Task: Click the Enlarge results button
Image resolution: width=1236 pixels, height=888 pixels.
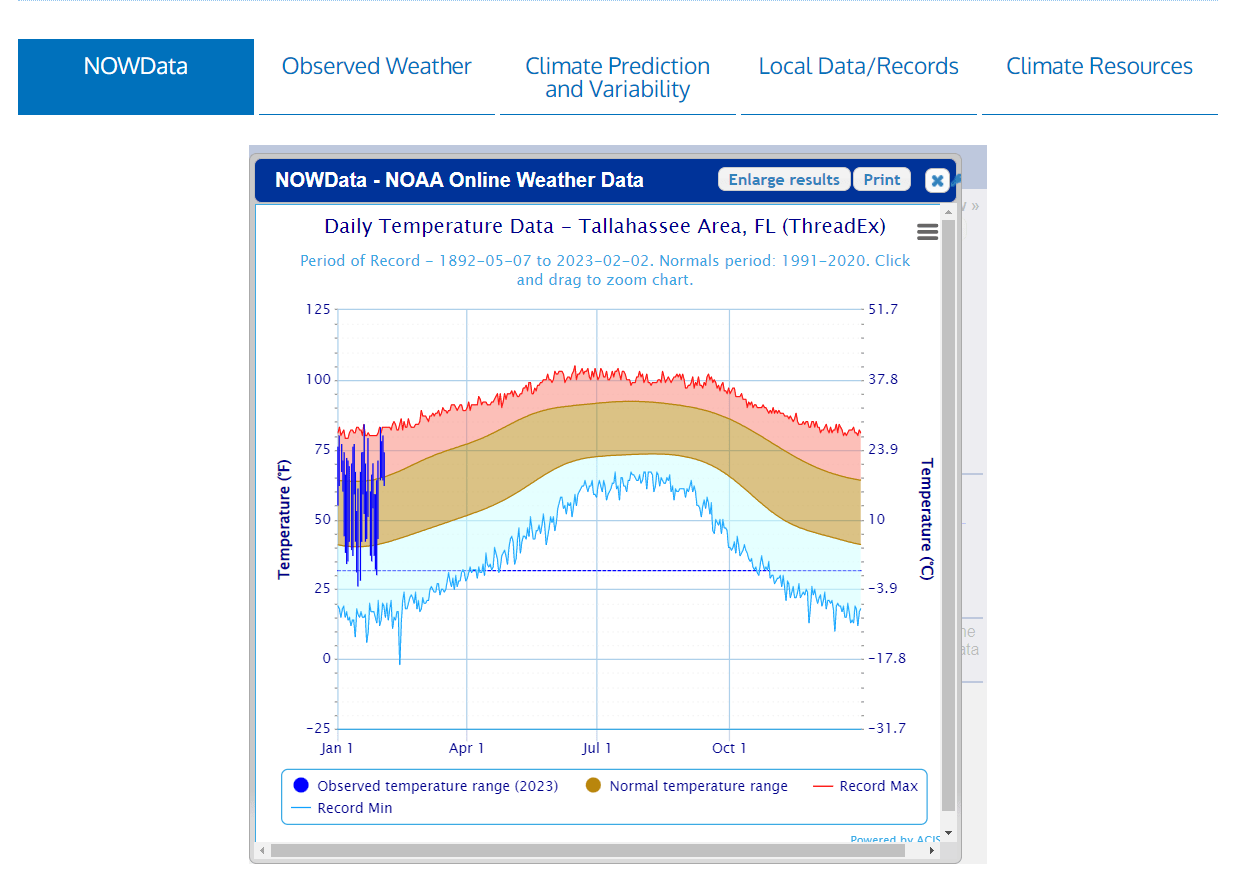Action: coord(784,180)
